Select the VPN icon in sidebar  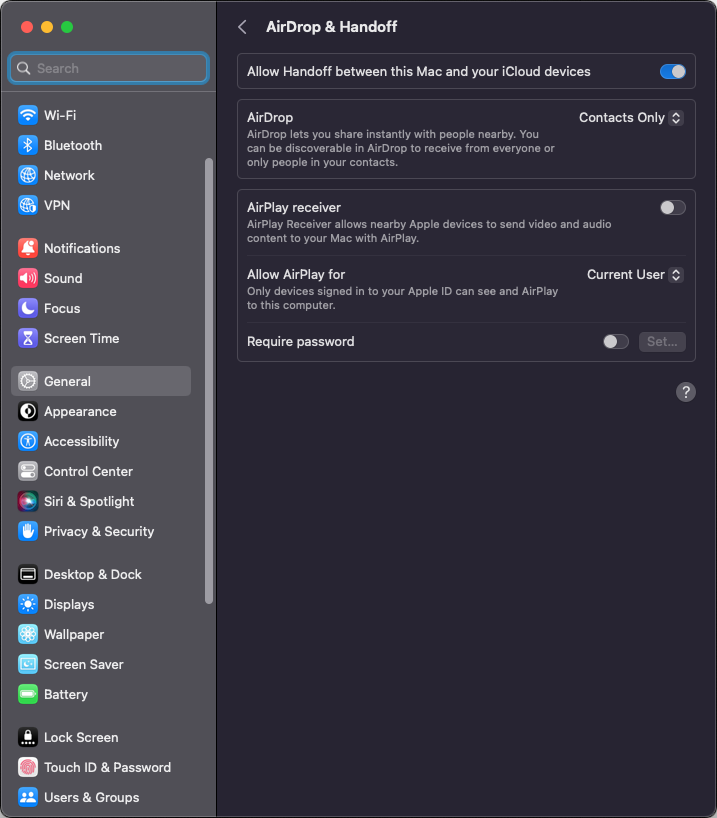click(28, 205)
